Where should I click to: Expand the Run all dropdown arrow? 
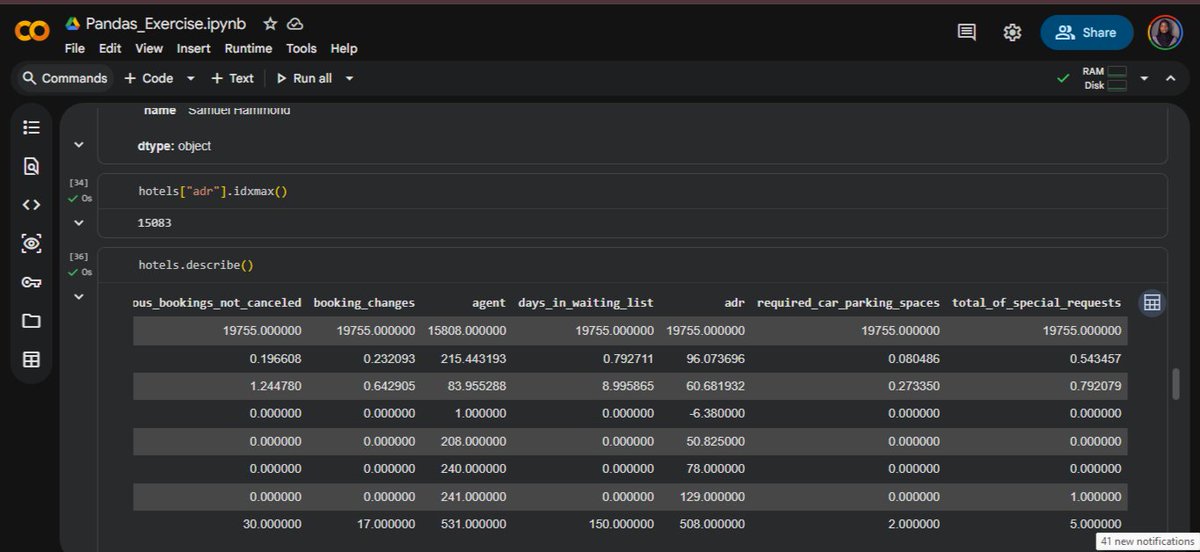(x=349, y=78)
